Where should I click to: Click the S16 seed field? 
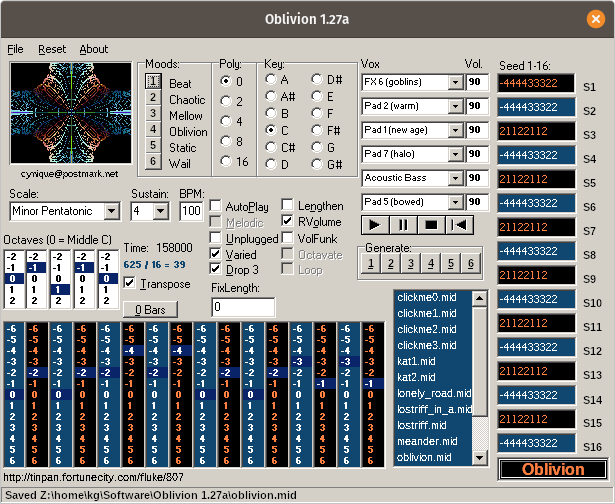point(536,443)
